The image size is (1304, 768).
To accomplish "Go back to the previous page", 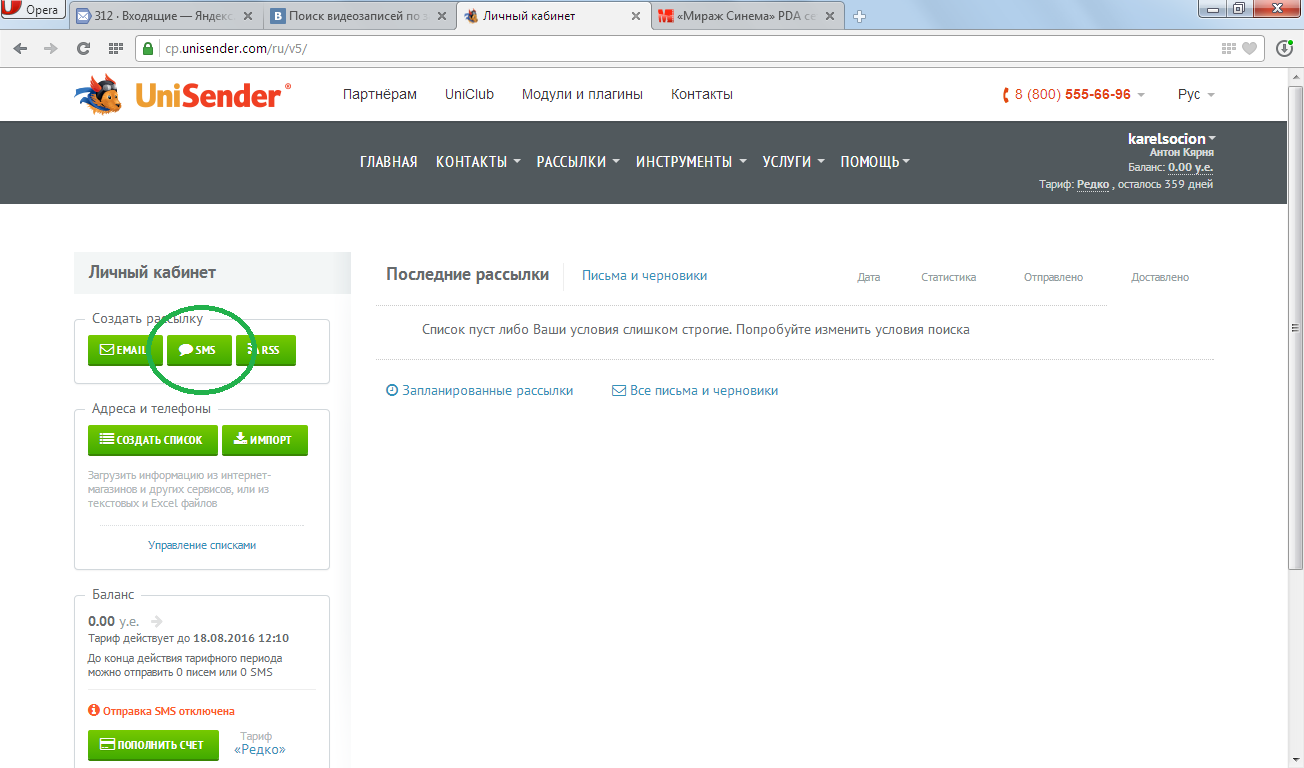I will [x=21, y=48].
